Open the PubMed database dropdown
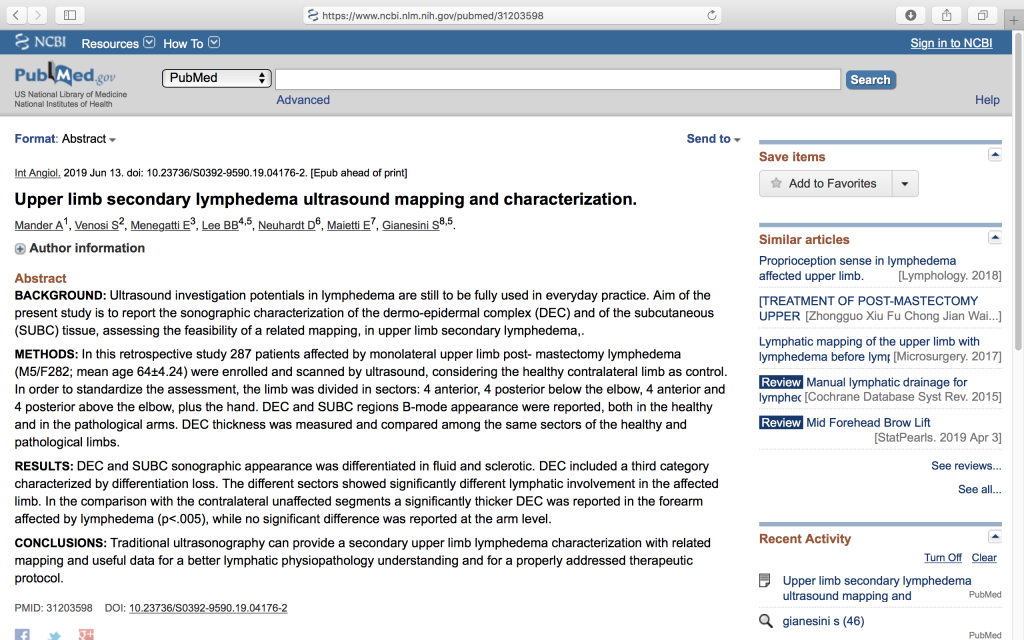The width and height of the screenshot is (1024, 640). tap(216, 78)
